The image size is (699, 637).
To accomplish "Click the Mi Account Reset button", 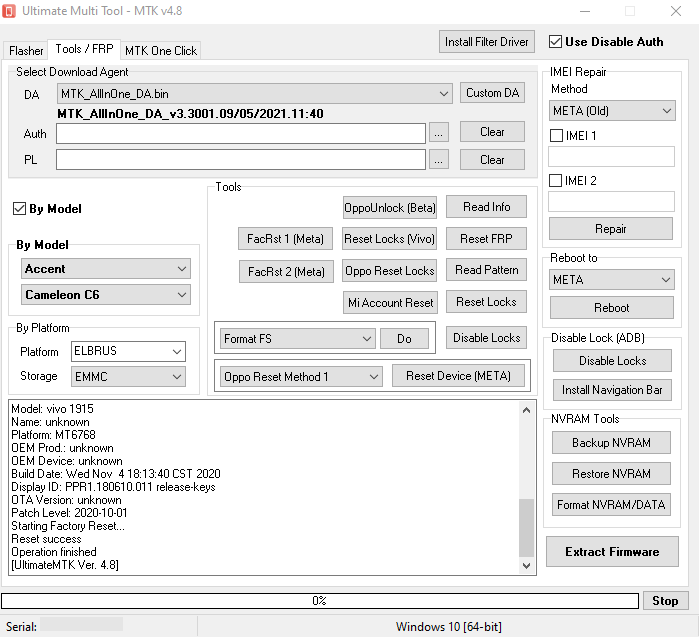I will pyautogui.click(x=391, y=303).
